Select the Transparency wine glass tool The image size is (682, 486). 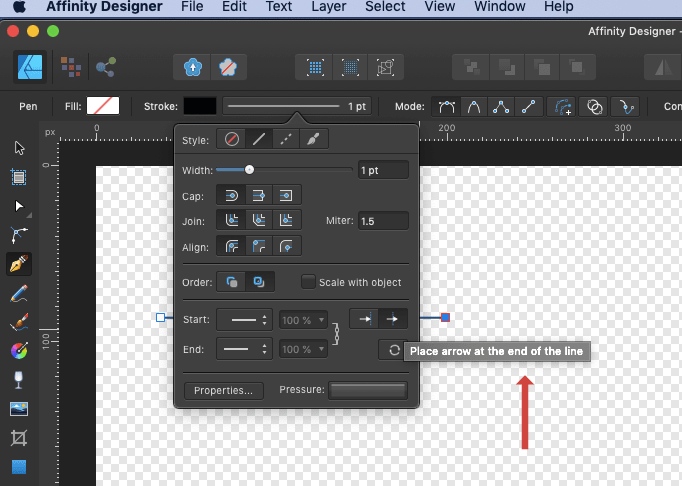(x=19, y=380)
